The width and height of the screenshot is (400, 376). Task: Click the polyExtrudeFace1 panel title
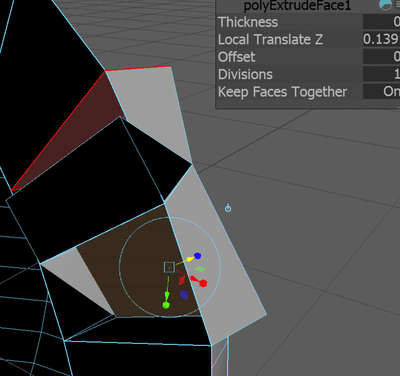[x=297, y=6]
